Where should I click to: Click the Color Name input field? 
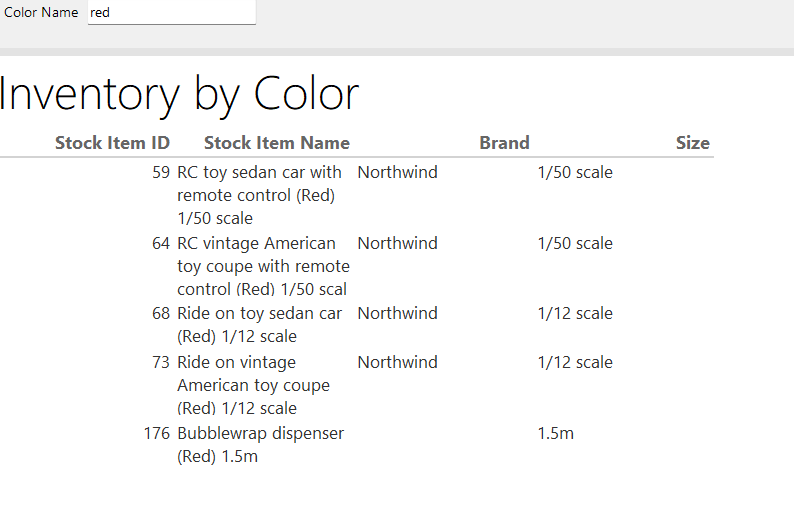(171, 13)
